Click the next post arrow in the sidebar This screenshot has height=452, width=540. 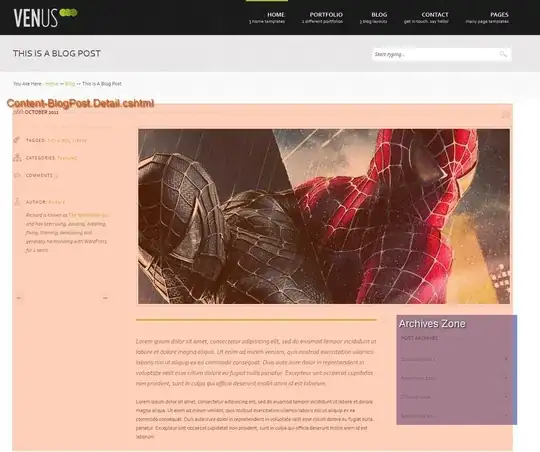tap(105, 298)
